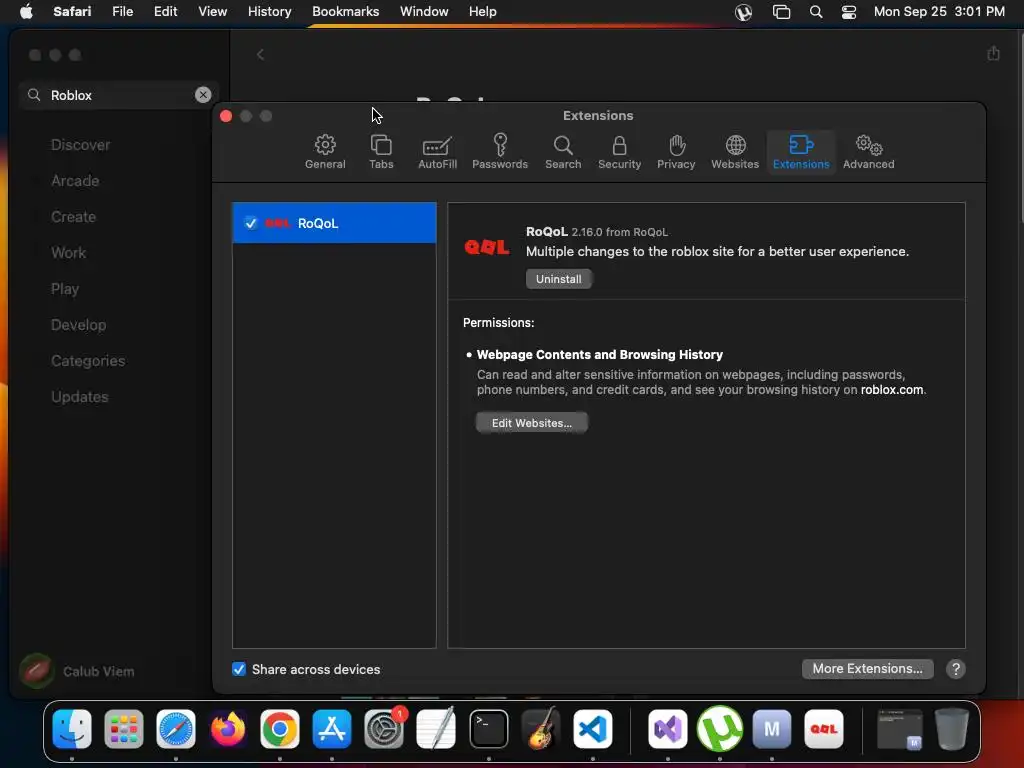
Task: Open the Search preferences pane
Action: click(x=563, y=152)
